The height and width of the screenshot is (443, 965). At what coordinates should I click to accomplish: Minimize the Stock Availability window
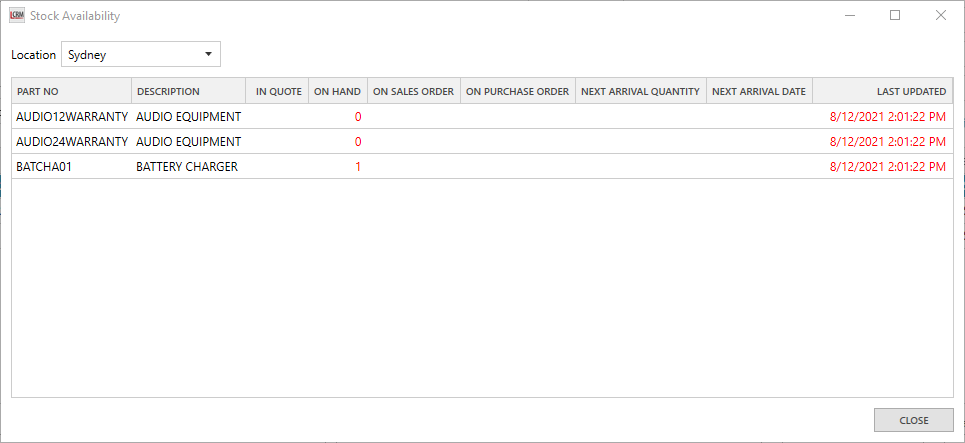click(849, 15)
